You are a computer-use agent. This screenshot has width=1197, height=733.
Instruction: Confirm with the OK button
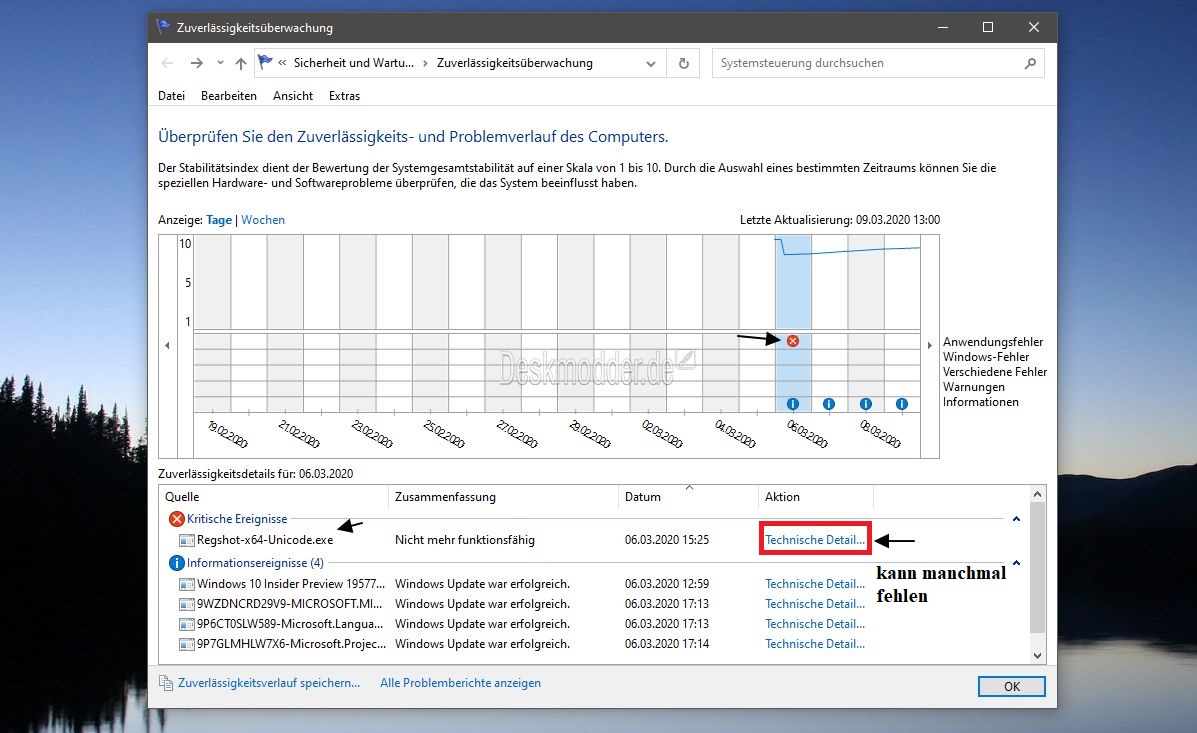[x=1011, y=686]
